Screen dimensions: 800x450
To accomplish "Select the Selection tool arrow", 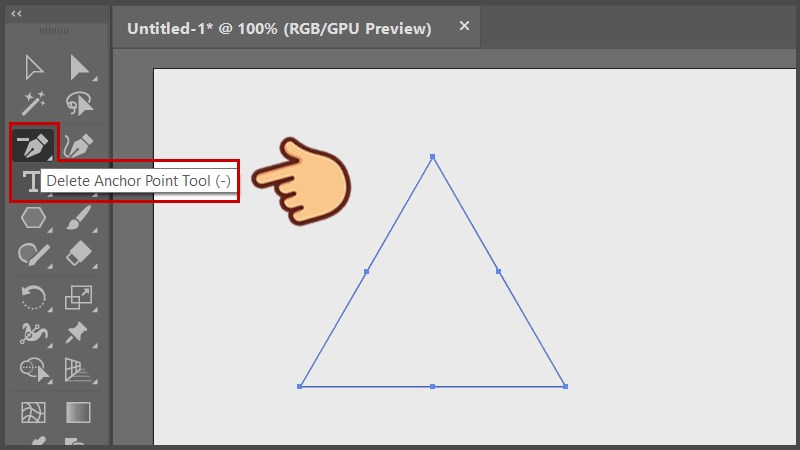I will [34, 68].
